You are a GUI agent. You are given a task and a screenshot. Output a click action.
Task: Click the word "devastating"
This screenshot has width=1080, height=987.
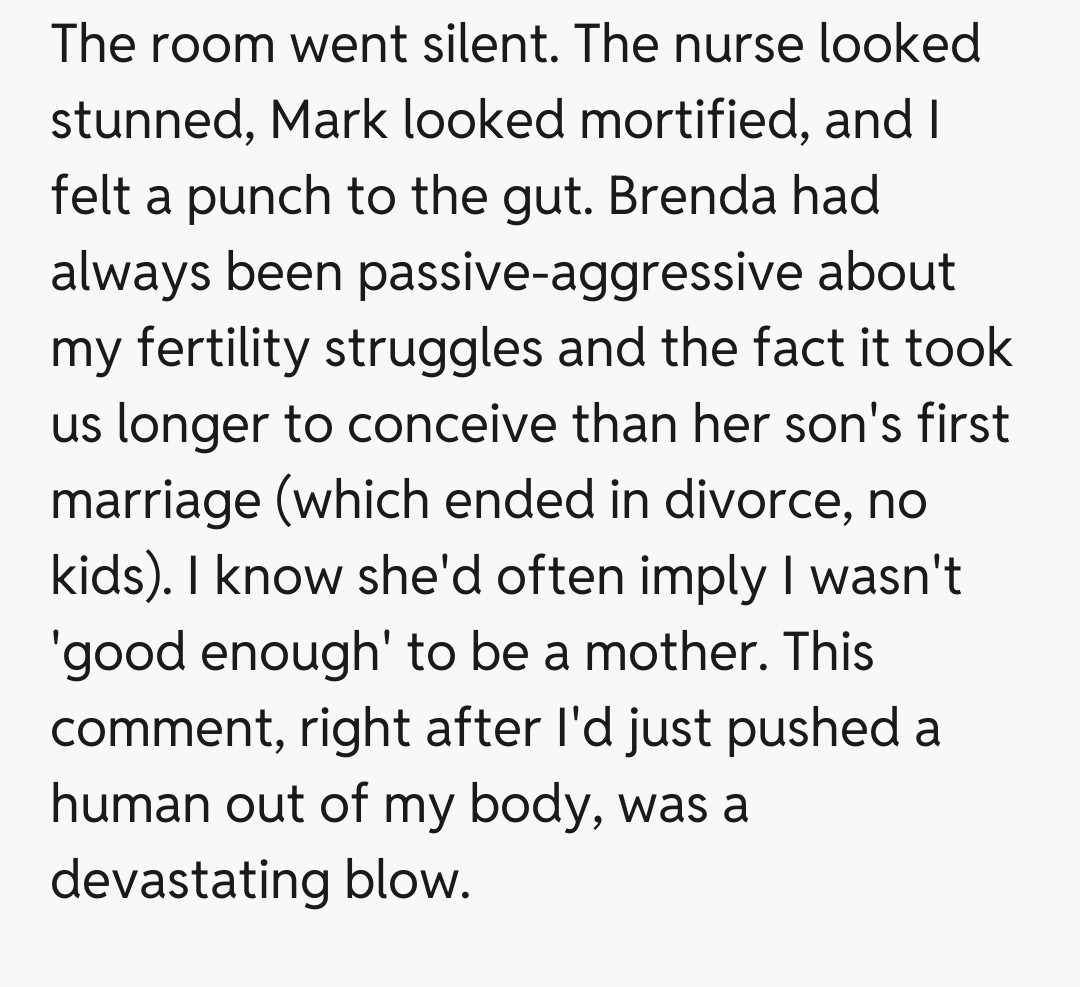pyautogui.click(x=189, y=881)
